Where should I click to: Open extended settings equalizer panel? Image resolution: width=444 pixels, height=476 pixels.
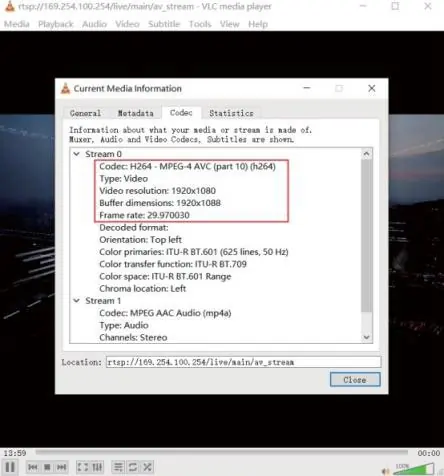pyautogui.click(x=97, y=467)
